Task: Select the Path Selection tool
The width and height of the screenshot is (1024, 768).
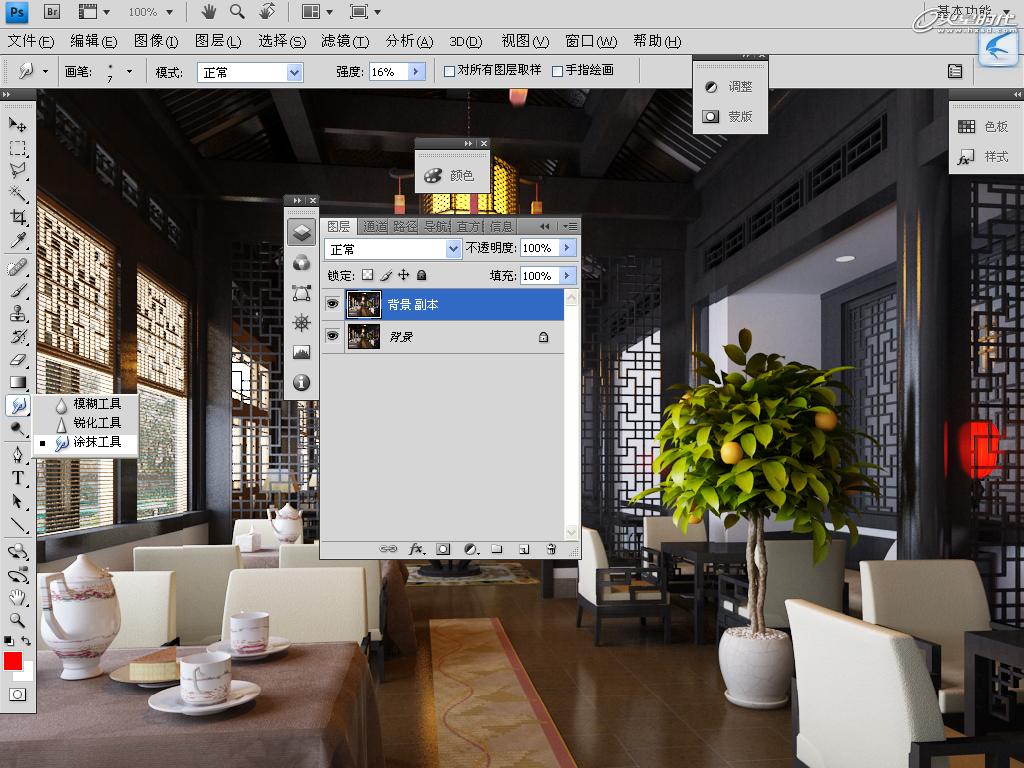Action: (18, 501)
